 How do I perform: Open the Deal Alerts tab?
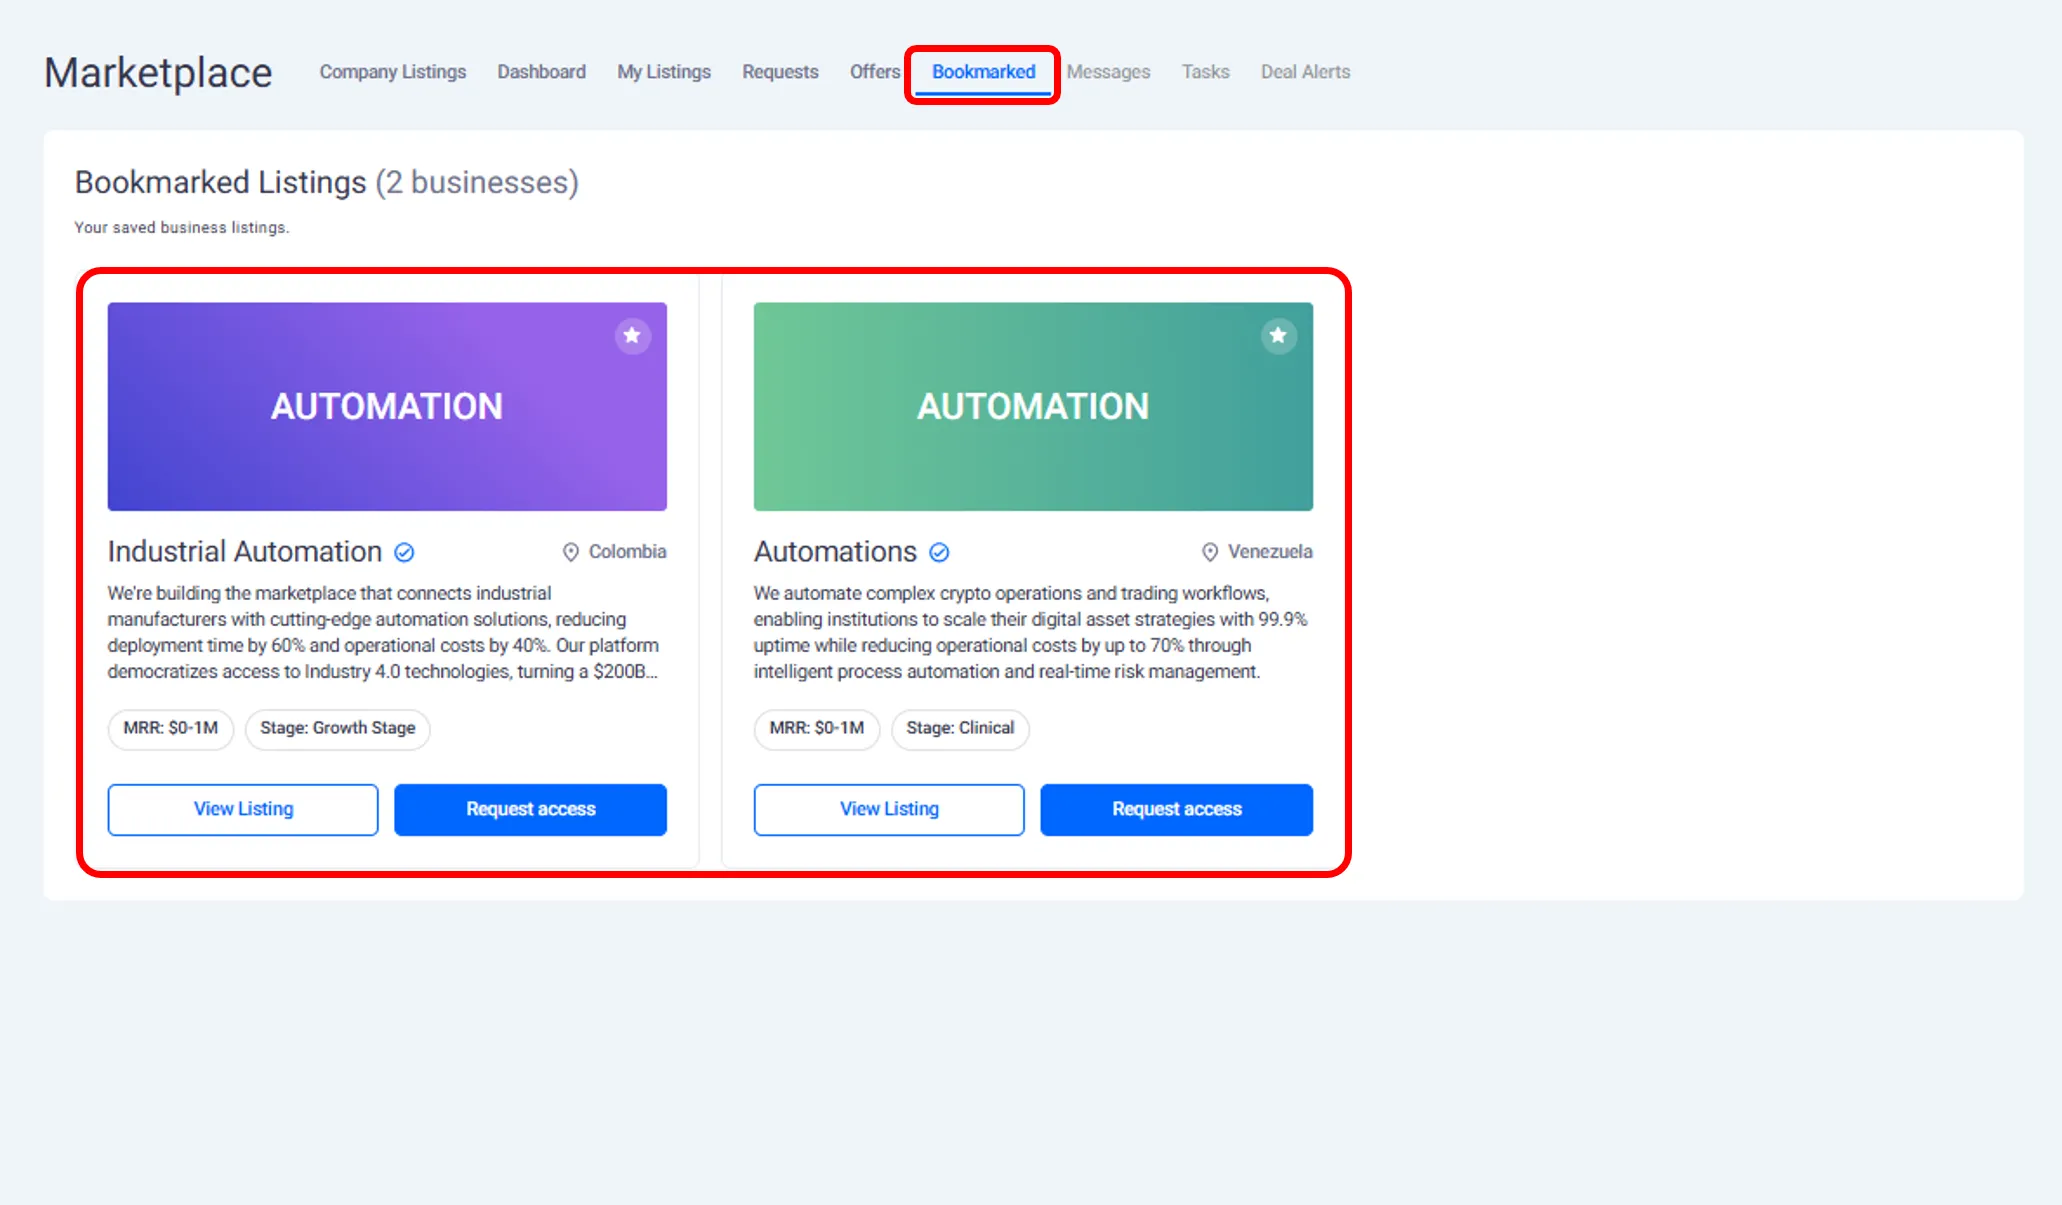[1305, 72]
